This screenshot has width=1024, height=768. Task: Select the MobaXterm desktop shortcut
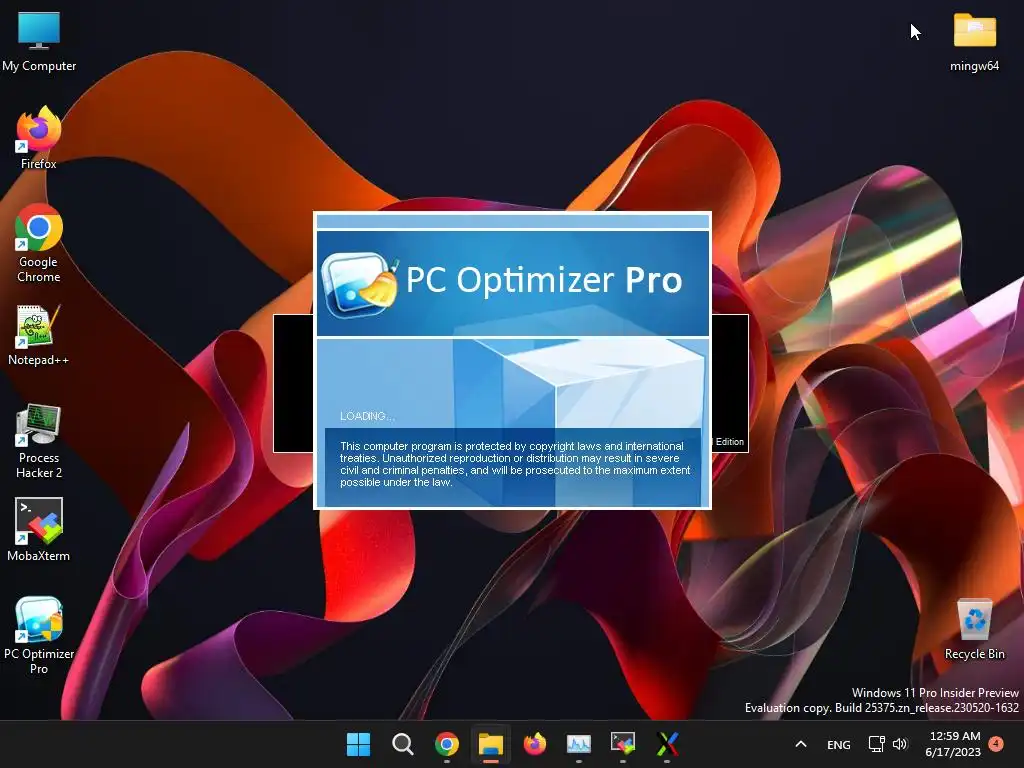(x=39, y=530)
